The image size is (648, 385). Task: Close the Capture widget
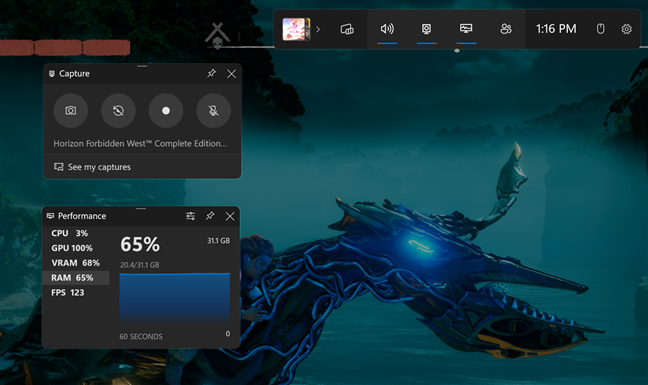pyautogui.click(x=231, y=74)
